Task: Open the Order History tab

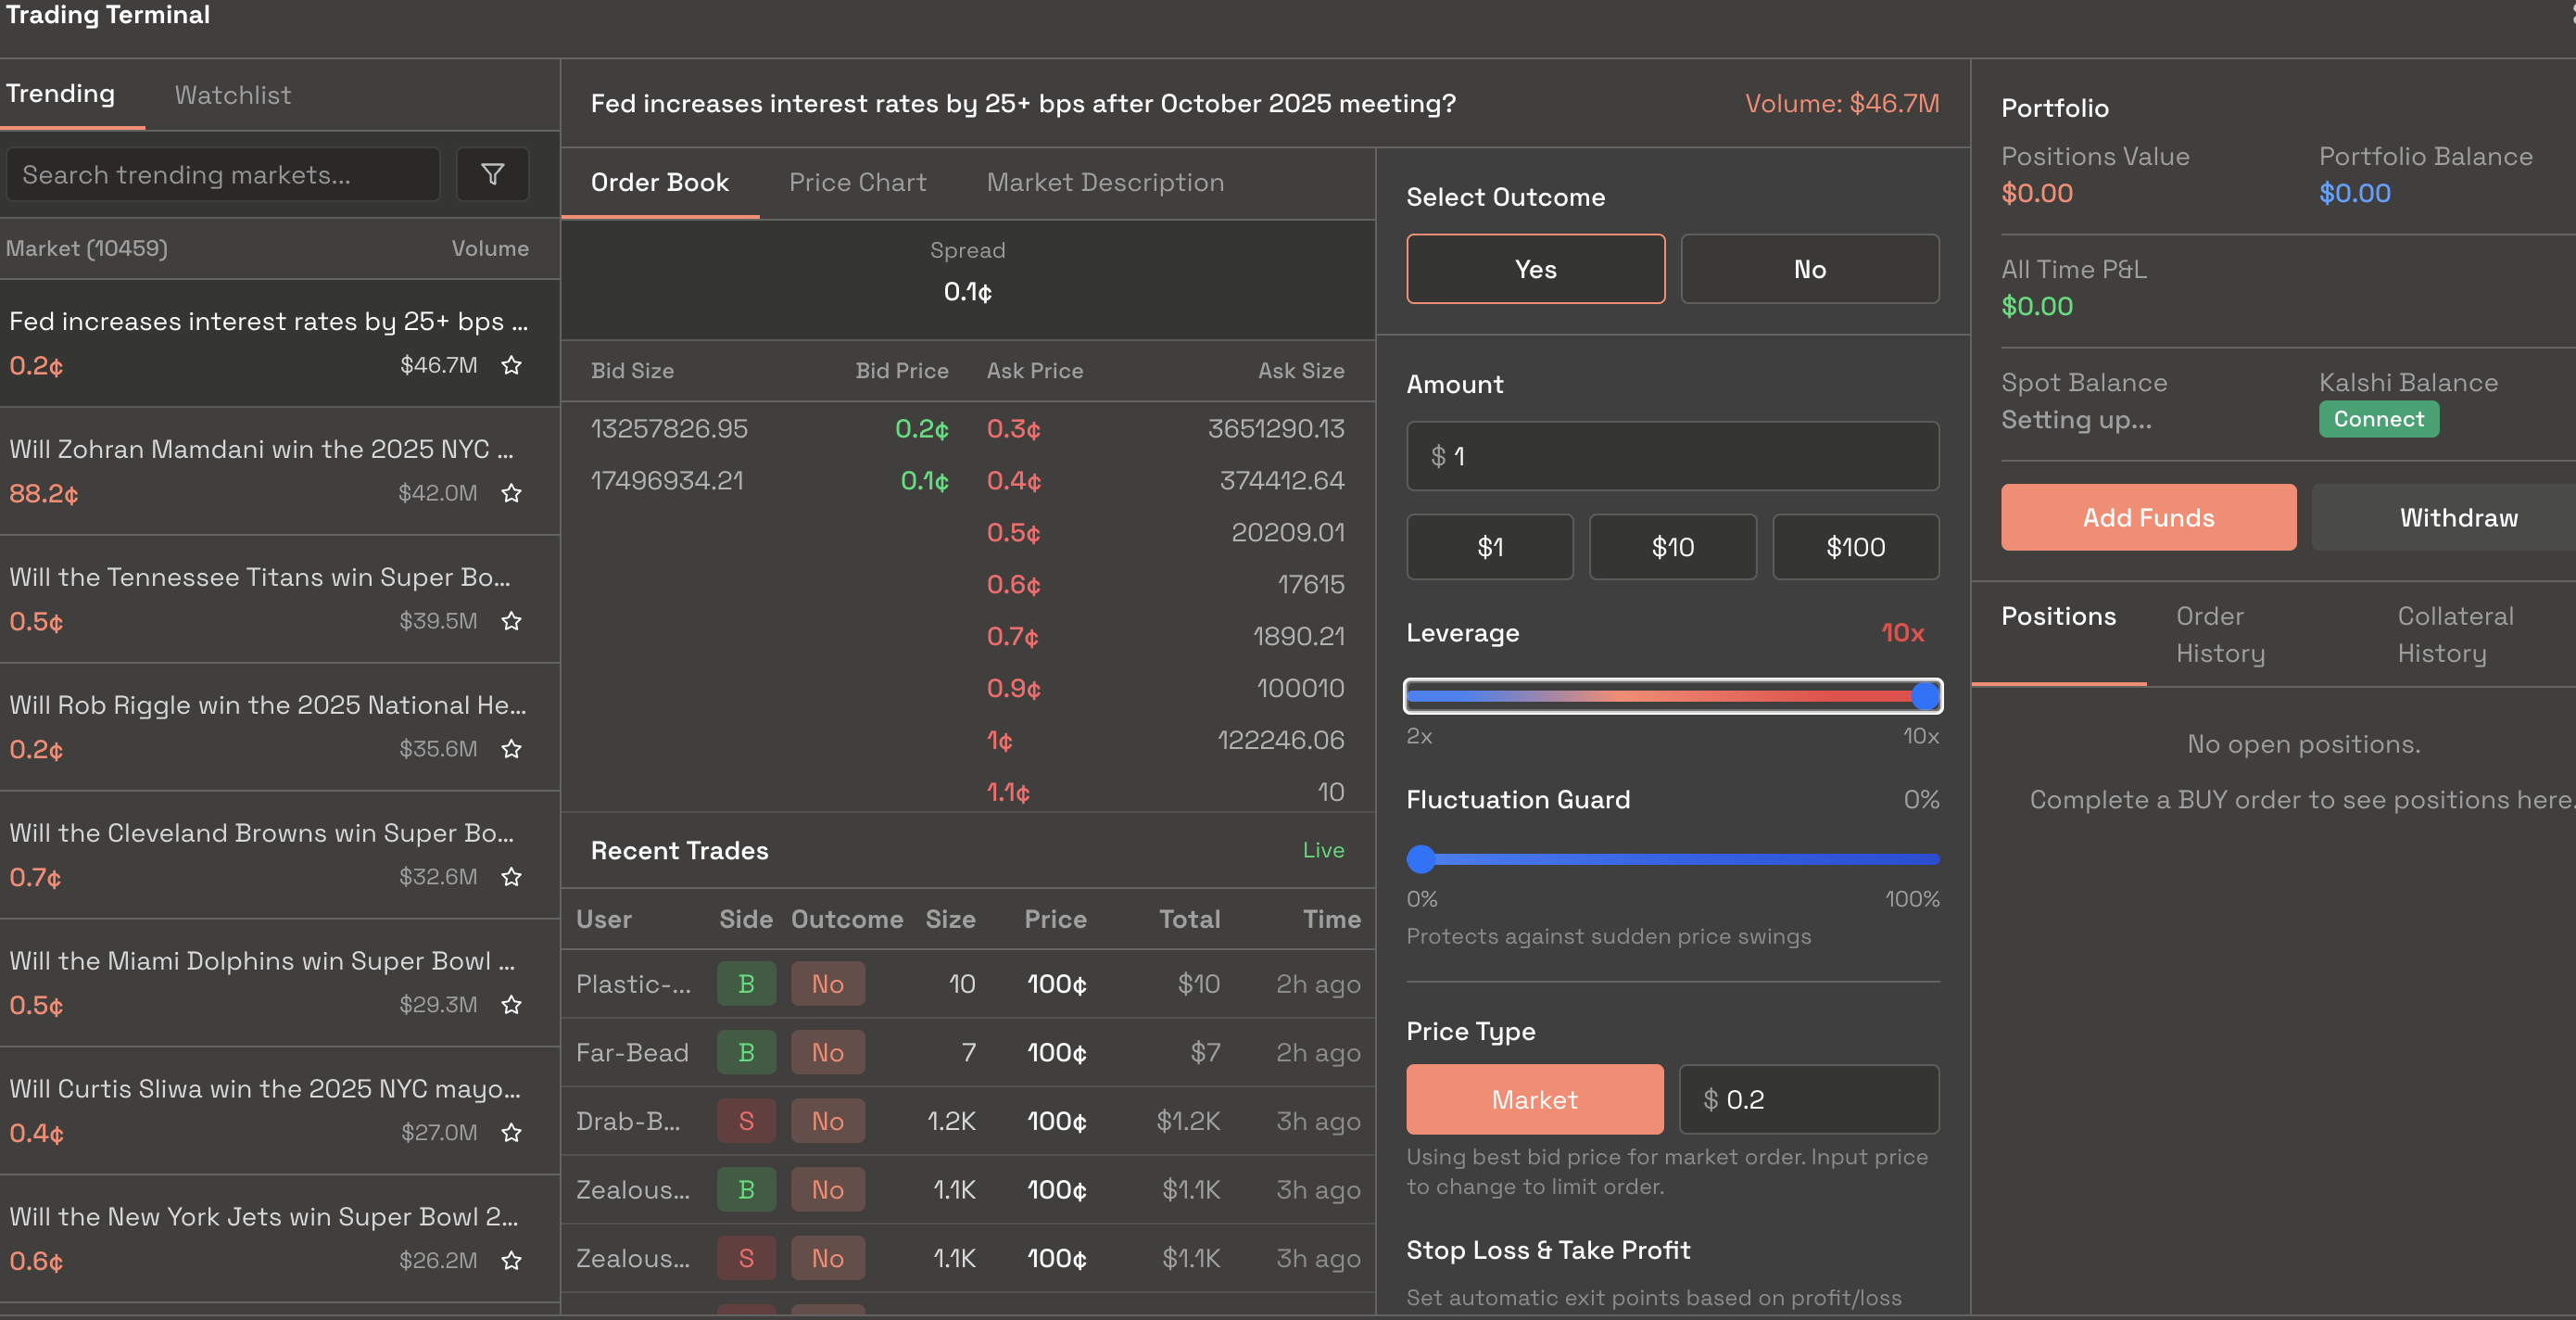Action: [x=2220, y=634]
